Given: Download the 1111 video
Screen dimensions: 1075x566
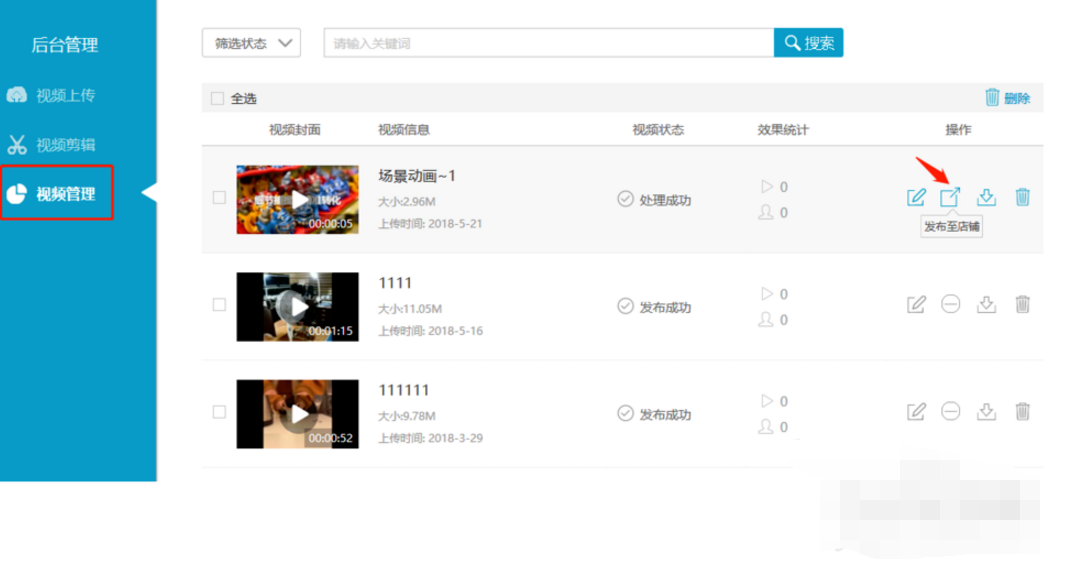Looking at the screenshot, I should click(x=987, y=304).
